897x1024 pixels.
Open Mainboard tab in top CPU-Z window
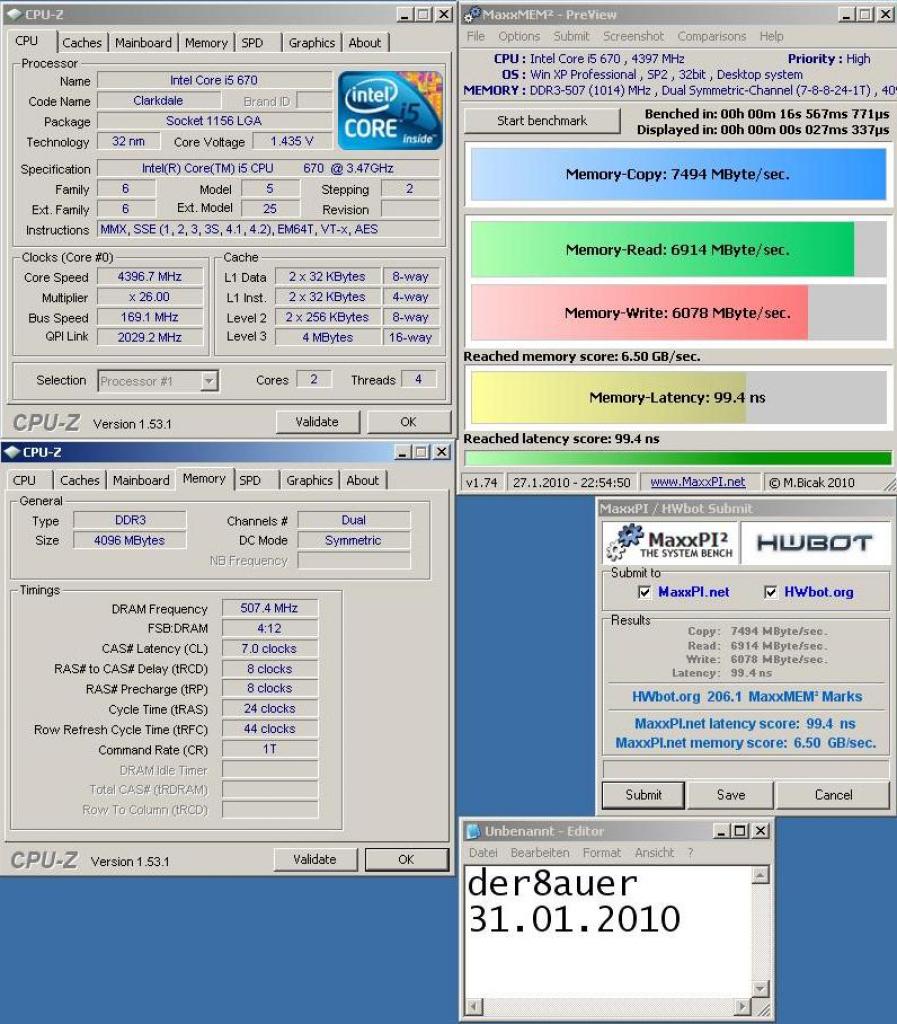pos(143,43)
